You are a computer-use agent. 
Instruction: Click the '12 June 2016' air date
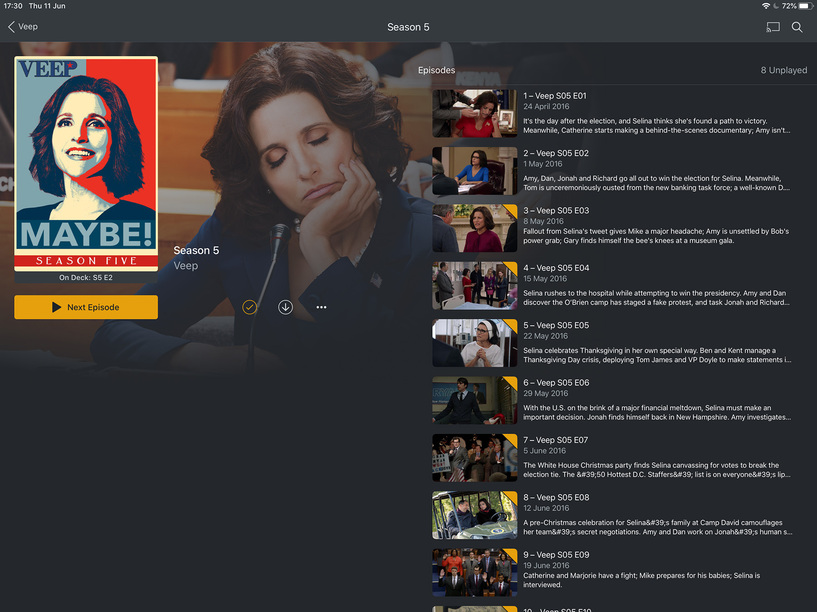click(x=546, y=508)
